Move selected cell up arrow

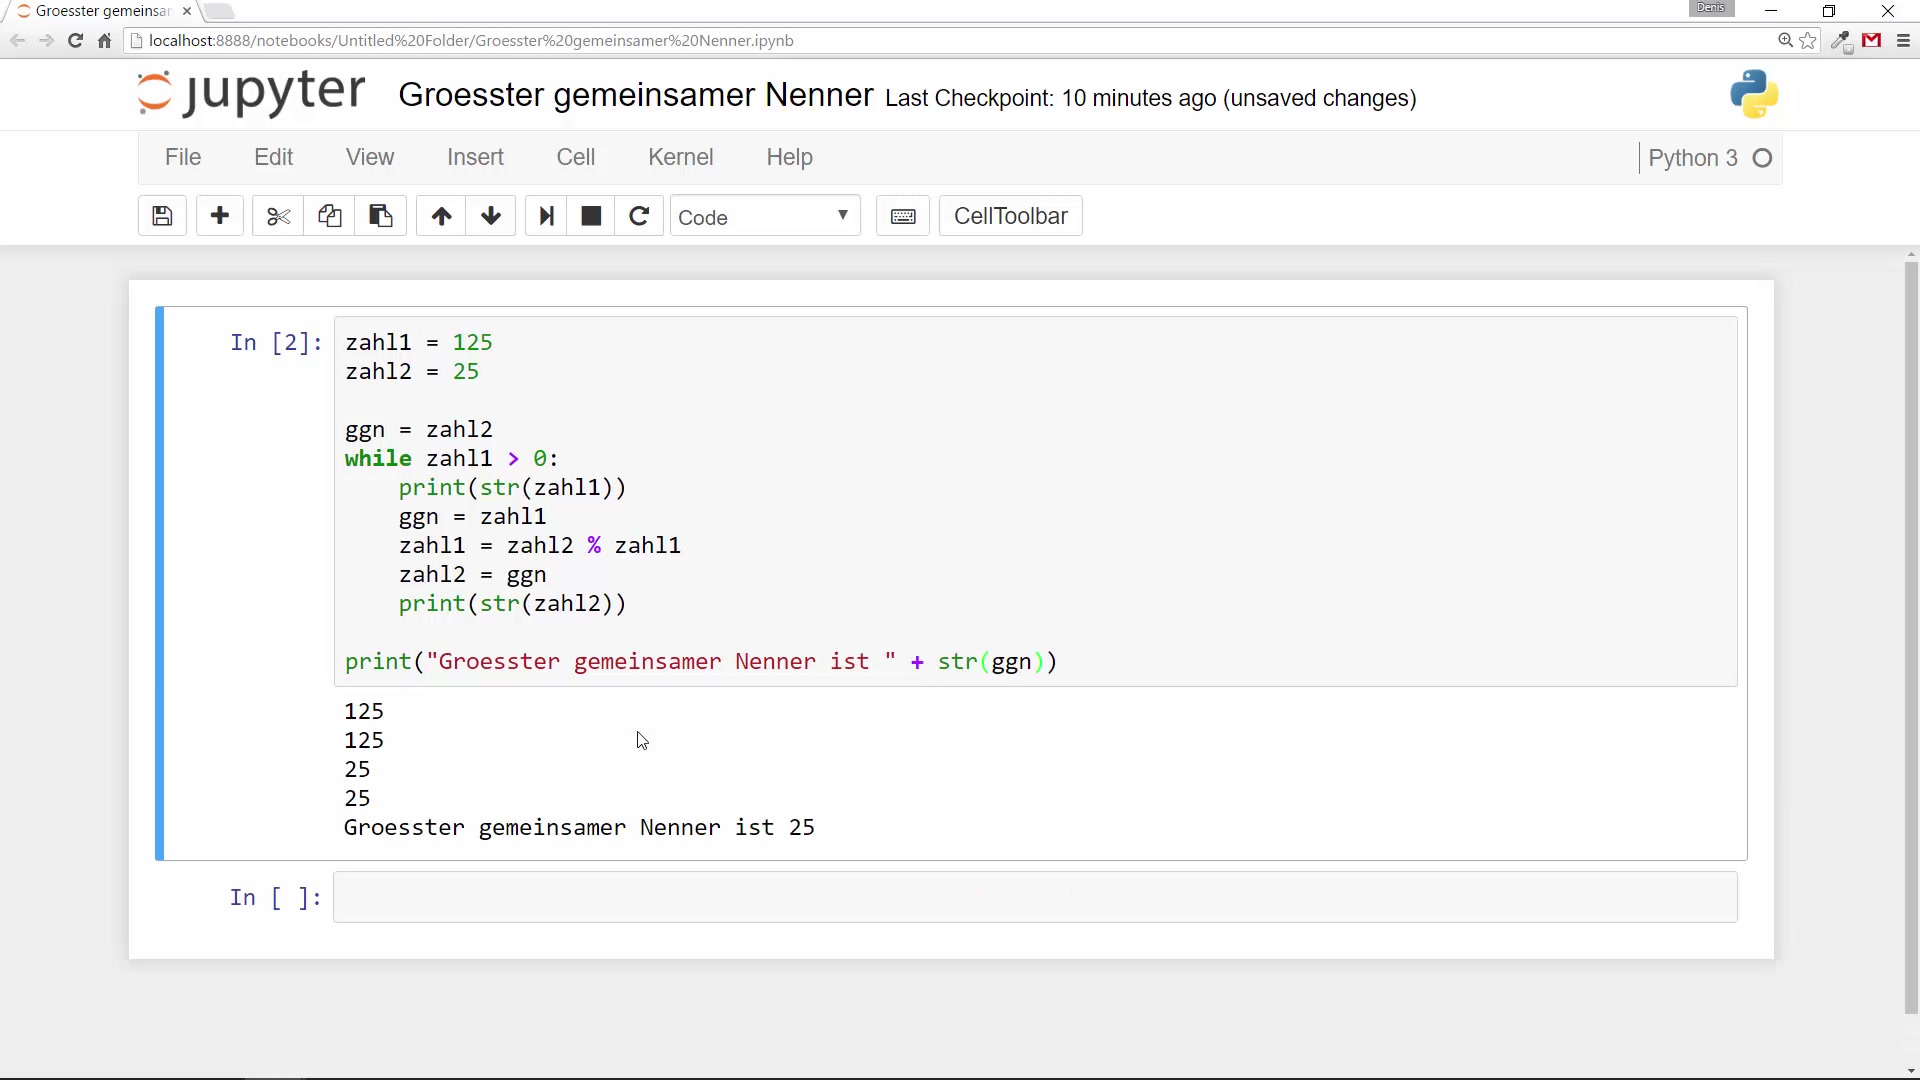point(441,216)
